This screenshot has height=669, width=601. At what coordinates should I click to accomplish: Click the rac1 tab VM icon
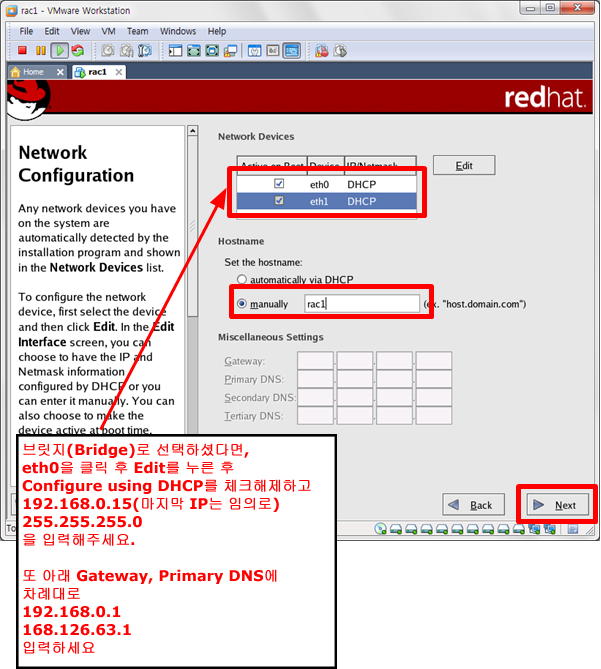coord(79,73)
